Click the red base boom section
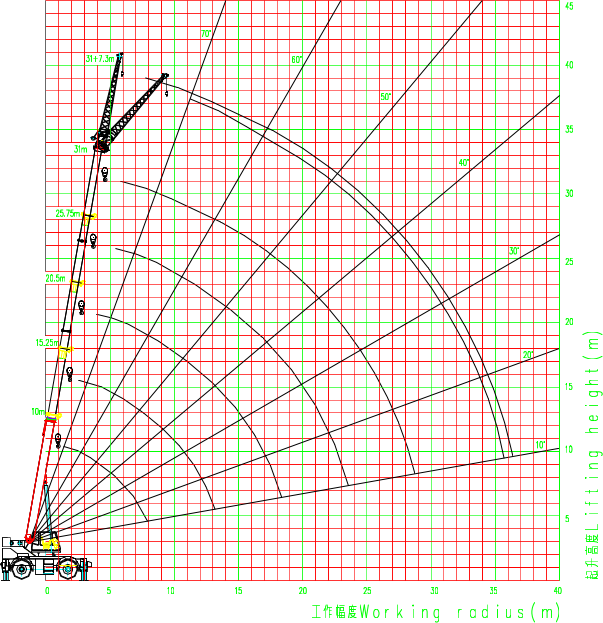The width and height of the screenshot is (603, 623). [40, 480]
